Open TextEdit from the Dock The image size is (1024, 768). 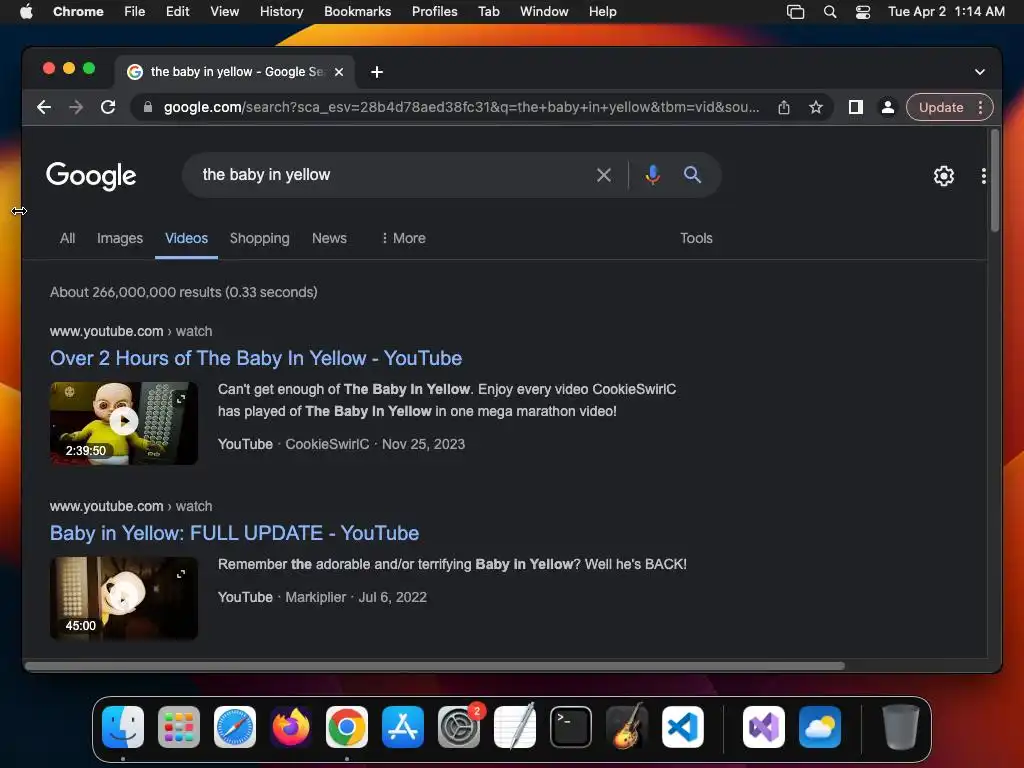pos(515,727)
